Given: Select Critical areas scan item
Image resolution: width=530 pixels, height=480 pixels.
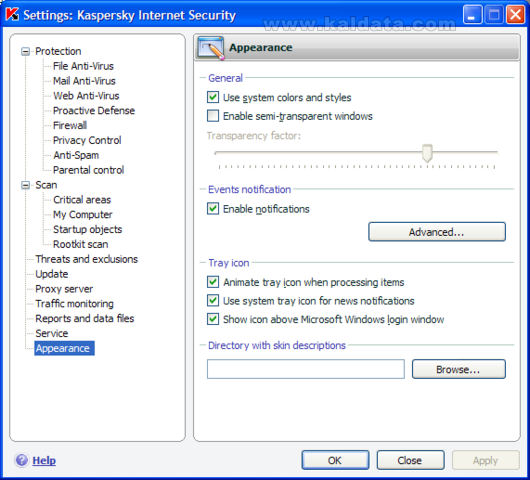Looking at the screenshot, I should coord(82,200).
